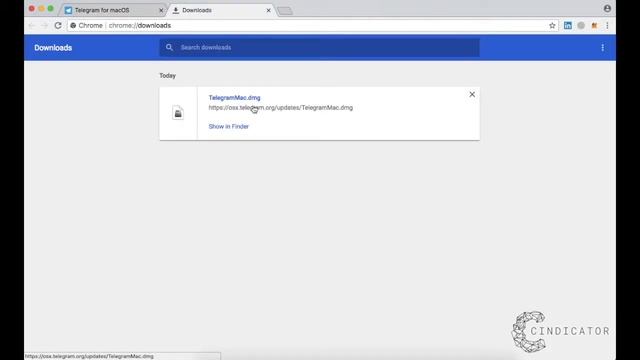Open the Downloads page more-actions menu
Screen dimensions: 640x360
(x=602, y=48)
